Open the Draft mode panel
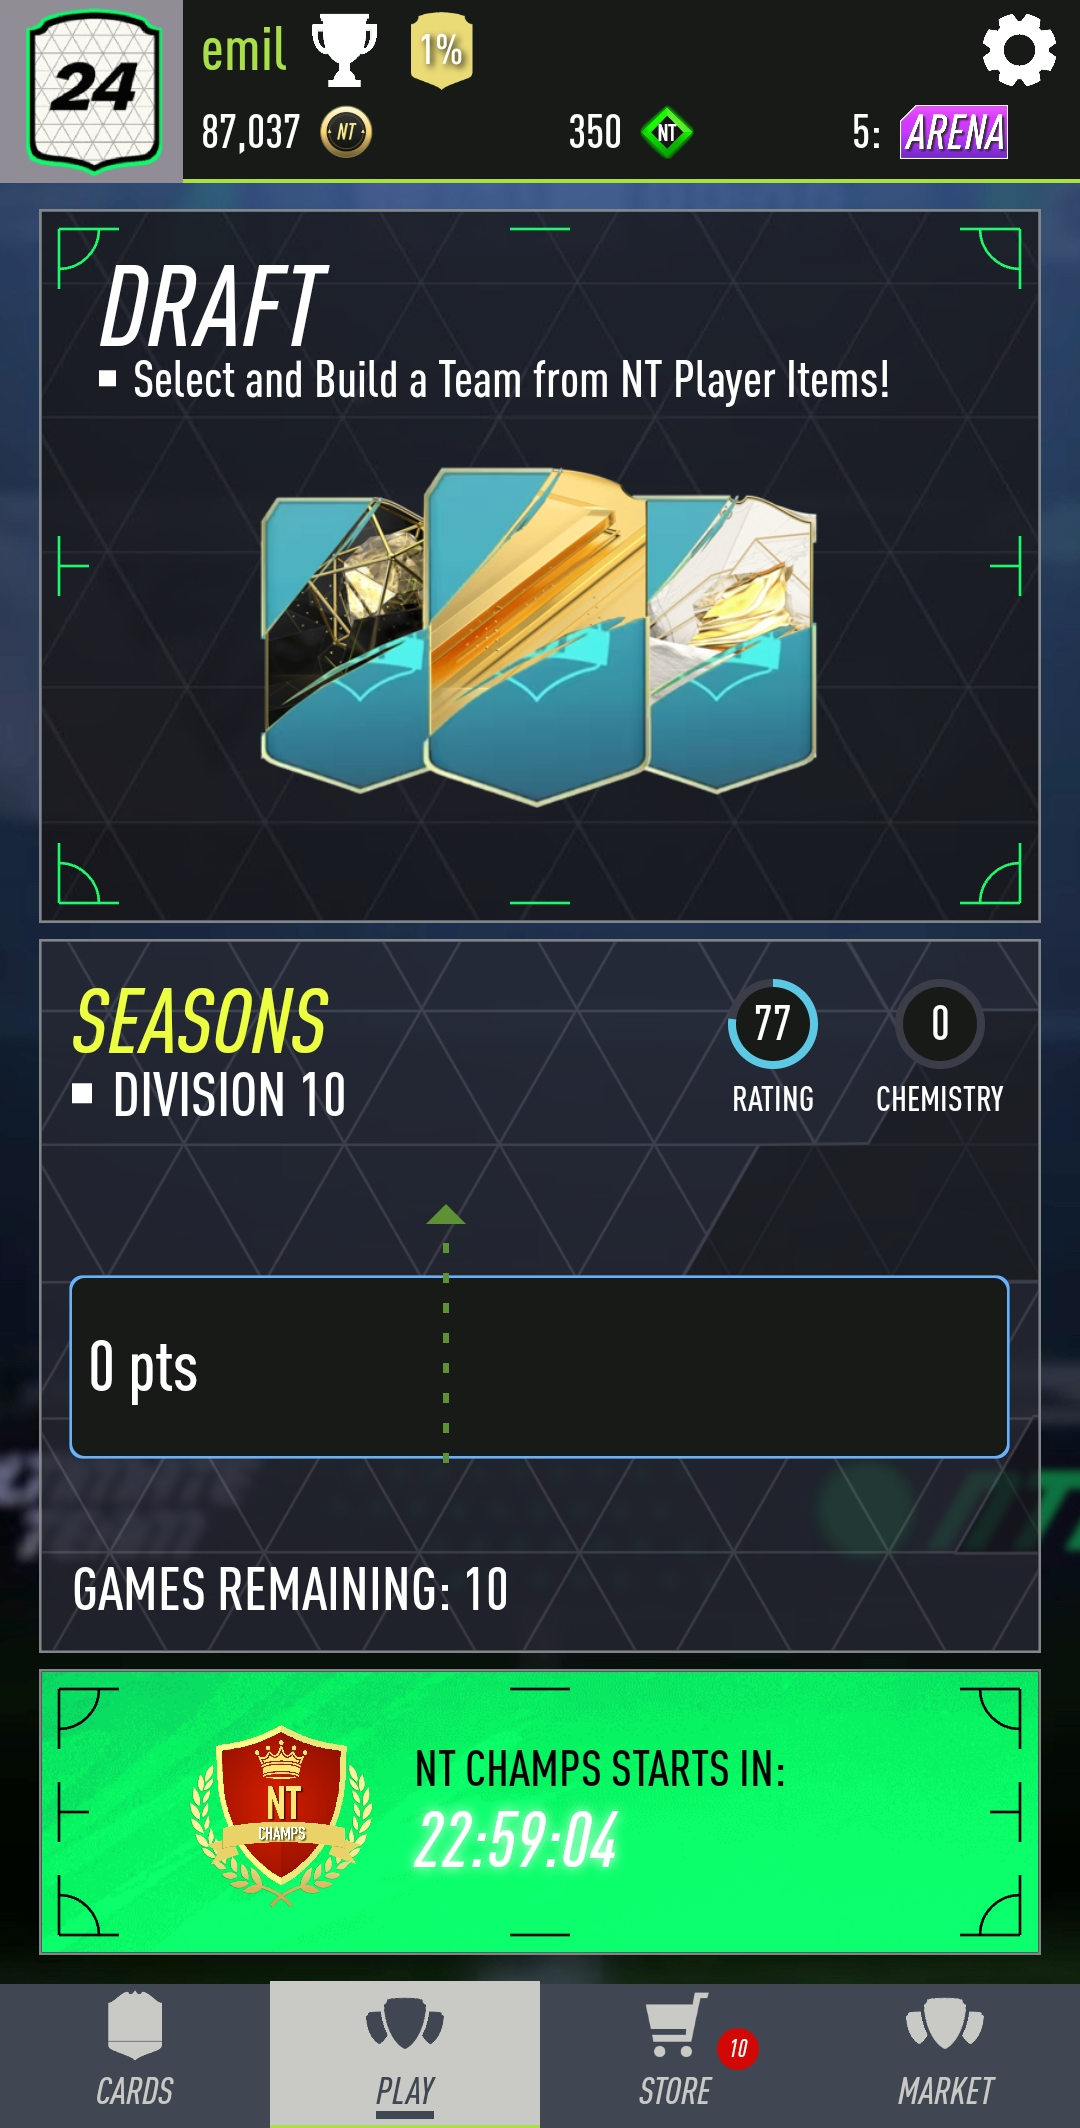1080x2128 pixels. 540,566
